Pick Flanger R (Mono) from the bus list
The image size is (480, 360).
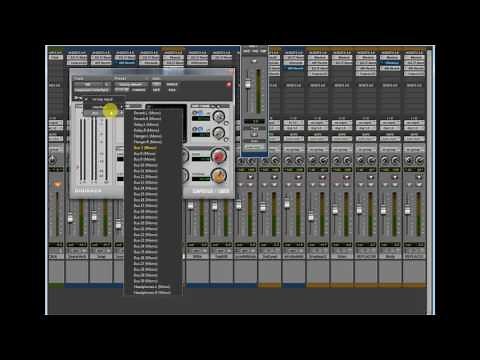point(147,142)
